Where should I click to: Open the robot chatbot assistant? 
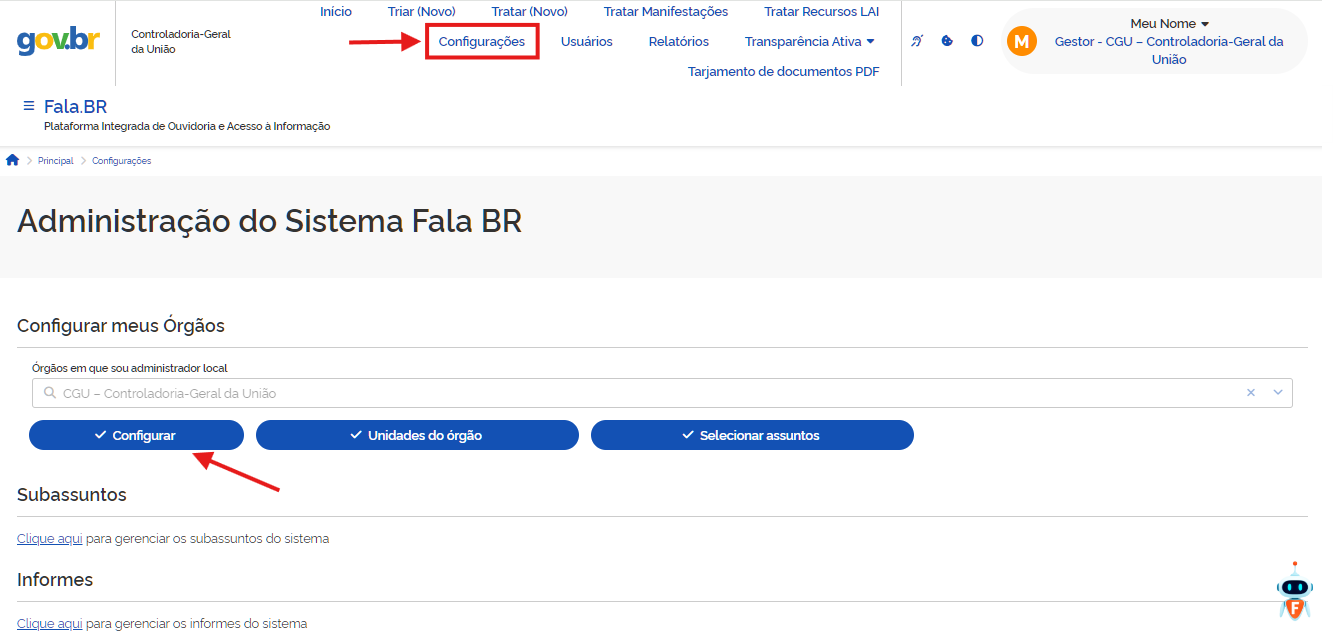[x=1294, y=592]
